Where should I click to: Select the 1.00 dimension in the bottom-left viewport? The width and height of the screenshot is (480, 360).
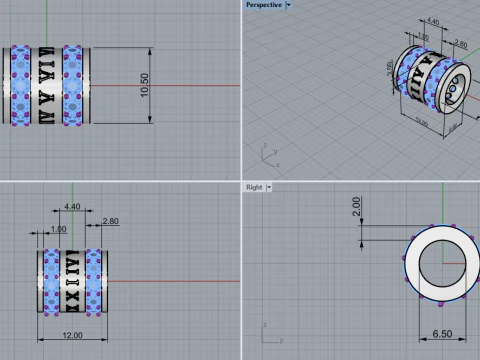click(x=58, y=229)
